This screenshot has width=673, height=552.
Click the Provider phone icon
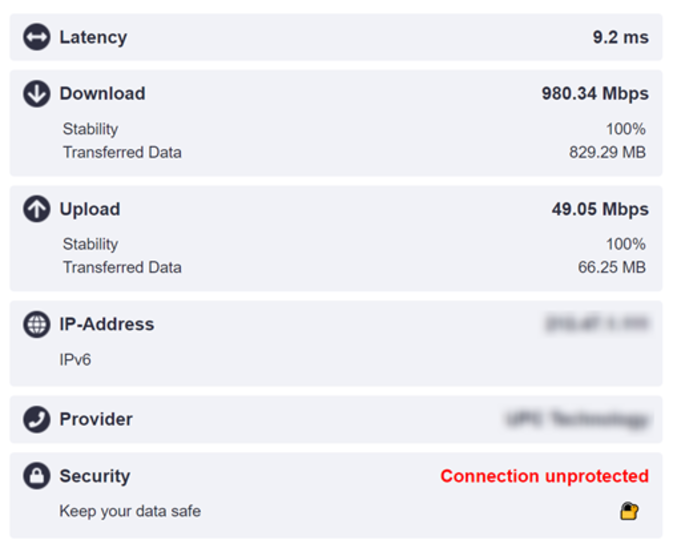[x=36, y=419]
